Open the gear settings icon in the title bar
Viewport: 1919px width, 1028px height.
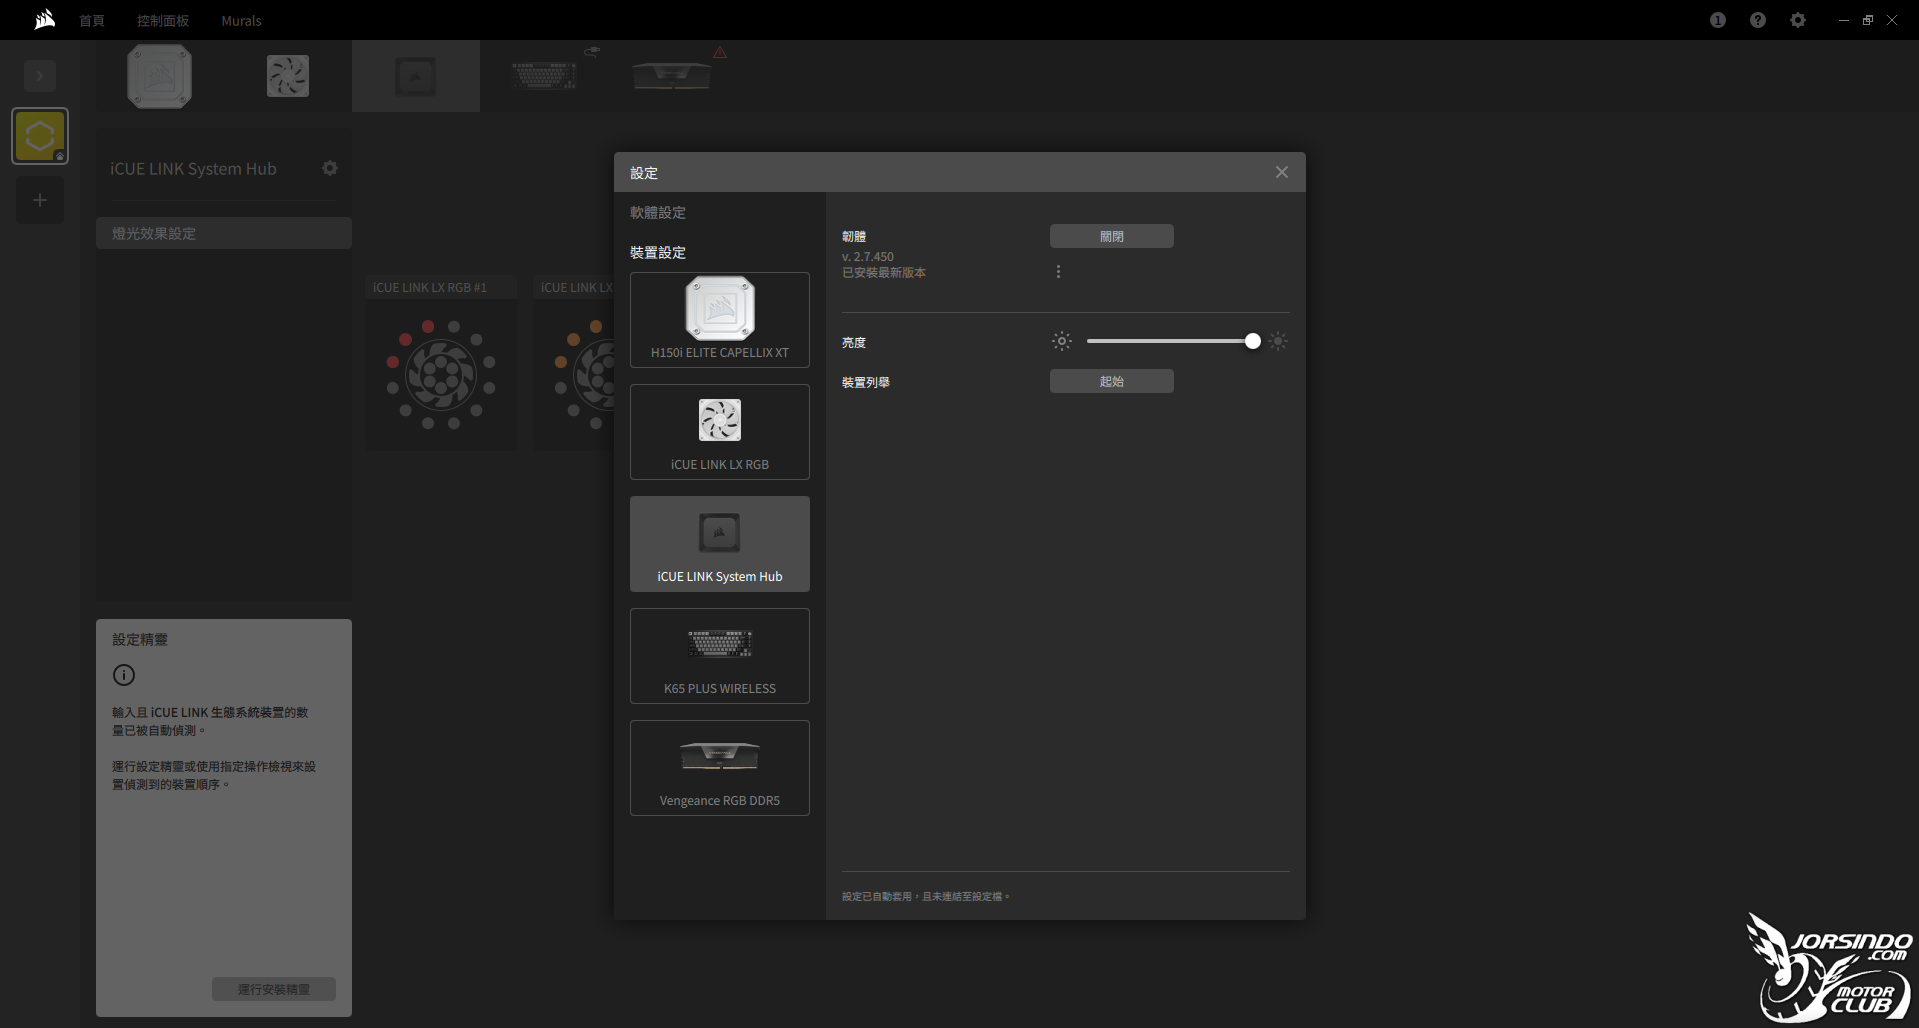1798,20
